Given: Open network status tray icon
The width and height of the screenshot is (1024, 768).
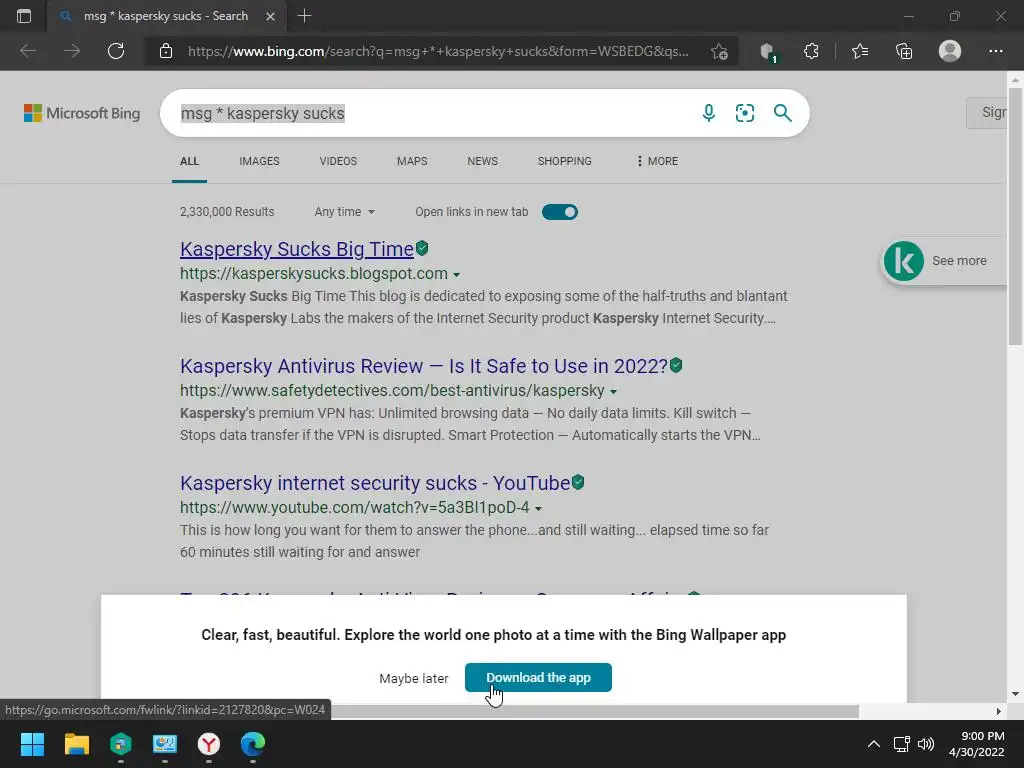Looking at the screenshot, I should click(901, 744).
